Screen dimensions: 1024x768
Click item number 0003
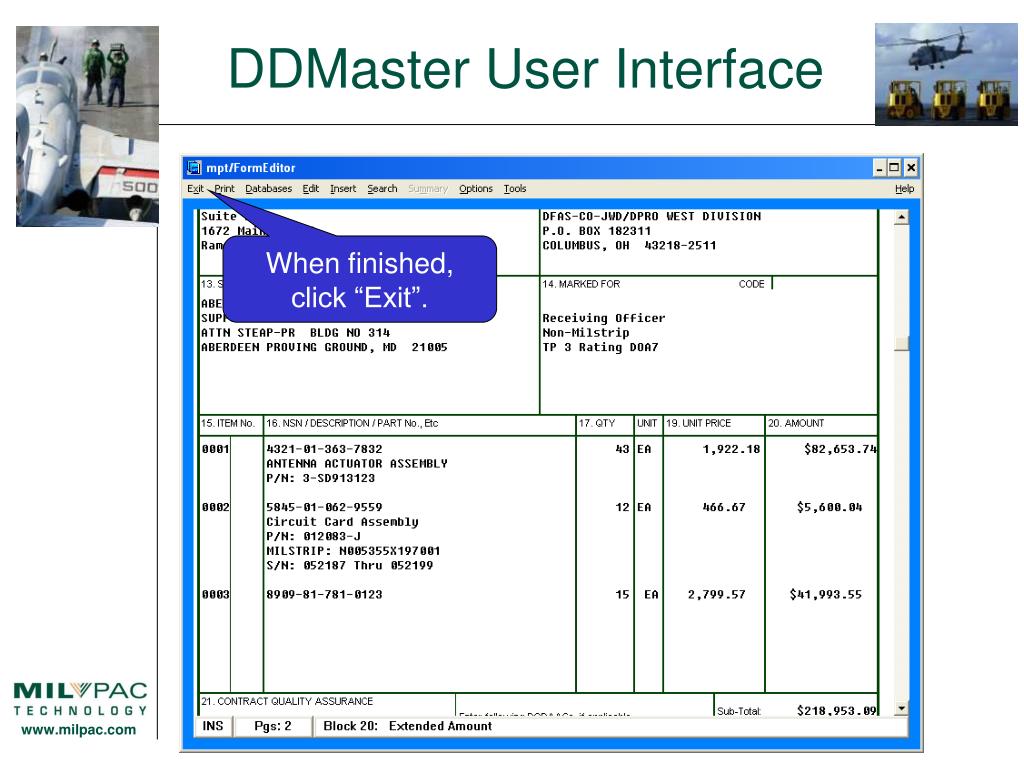[x=216, y=595]
